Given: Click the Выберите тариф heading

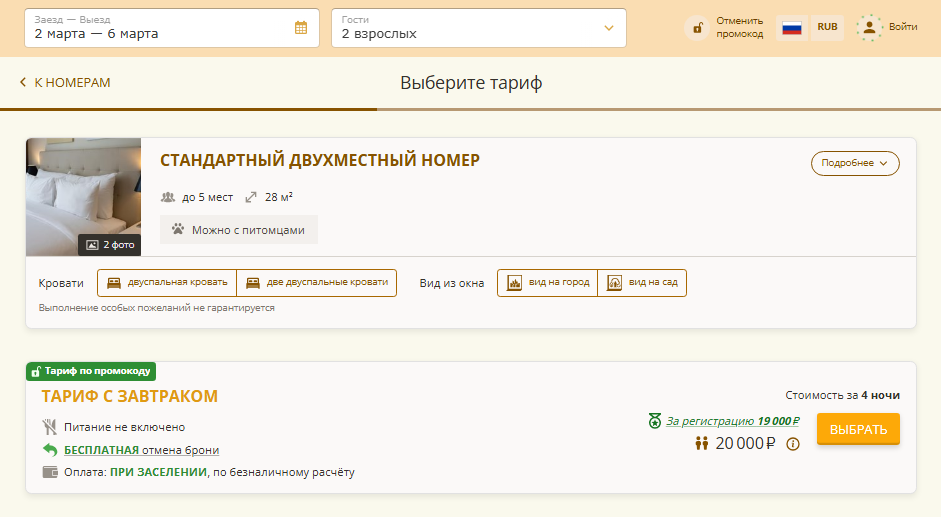Looking at the screenshot, I should pos(471,83).
